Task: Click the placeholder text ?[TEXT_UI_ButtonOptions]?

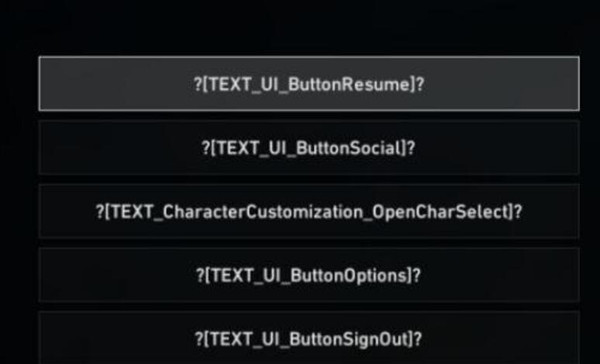Action: click(308, 276)
